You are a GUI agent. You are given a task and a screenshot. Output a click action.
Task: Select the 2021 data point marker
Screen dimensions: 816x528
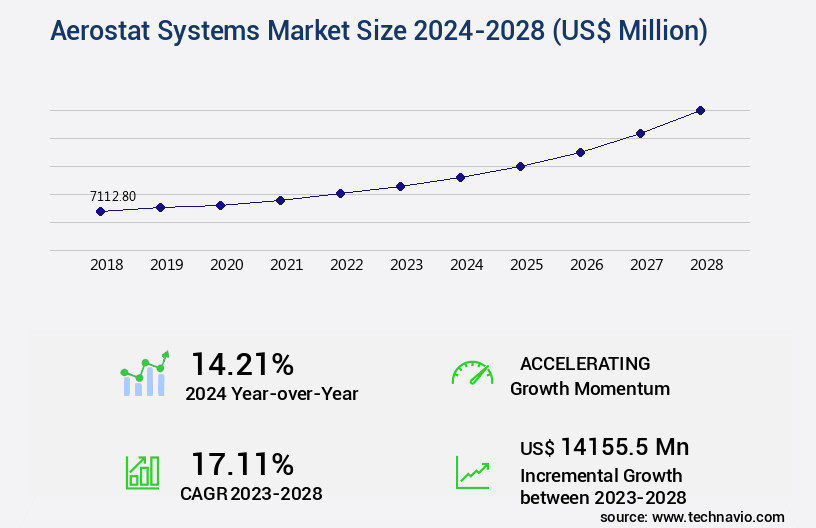280,200
